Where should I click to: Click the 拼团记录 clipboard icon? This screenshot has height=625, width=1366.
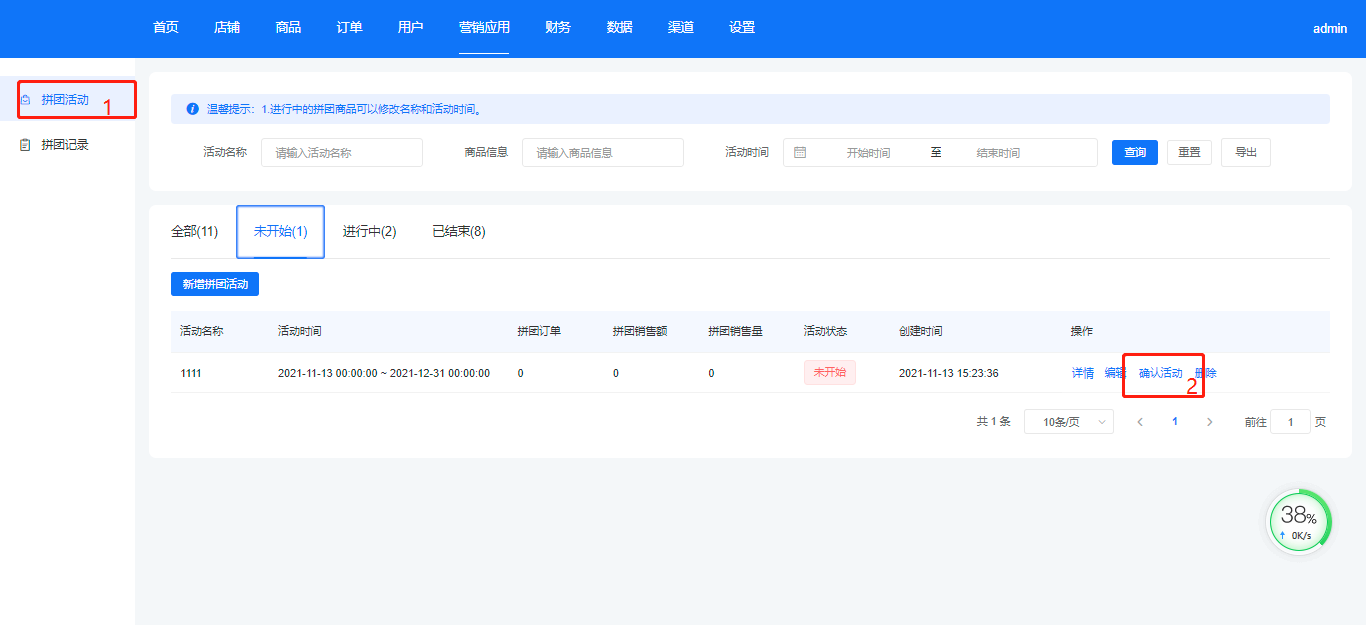[x=26, y=145]
